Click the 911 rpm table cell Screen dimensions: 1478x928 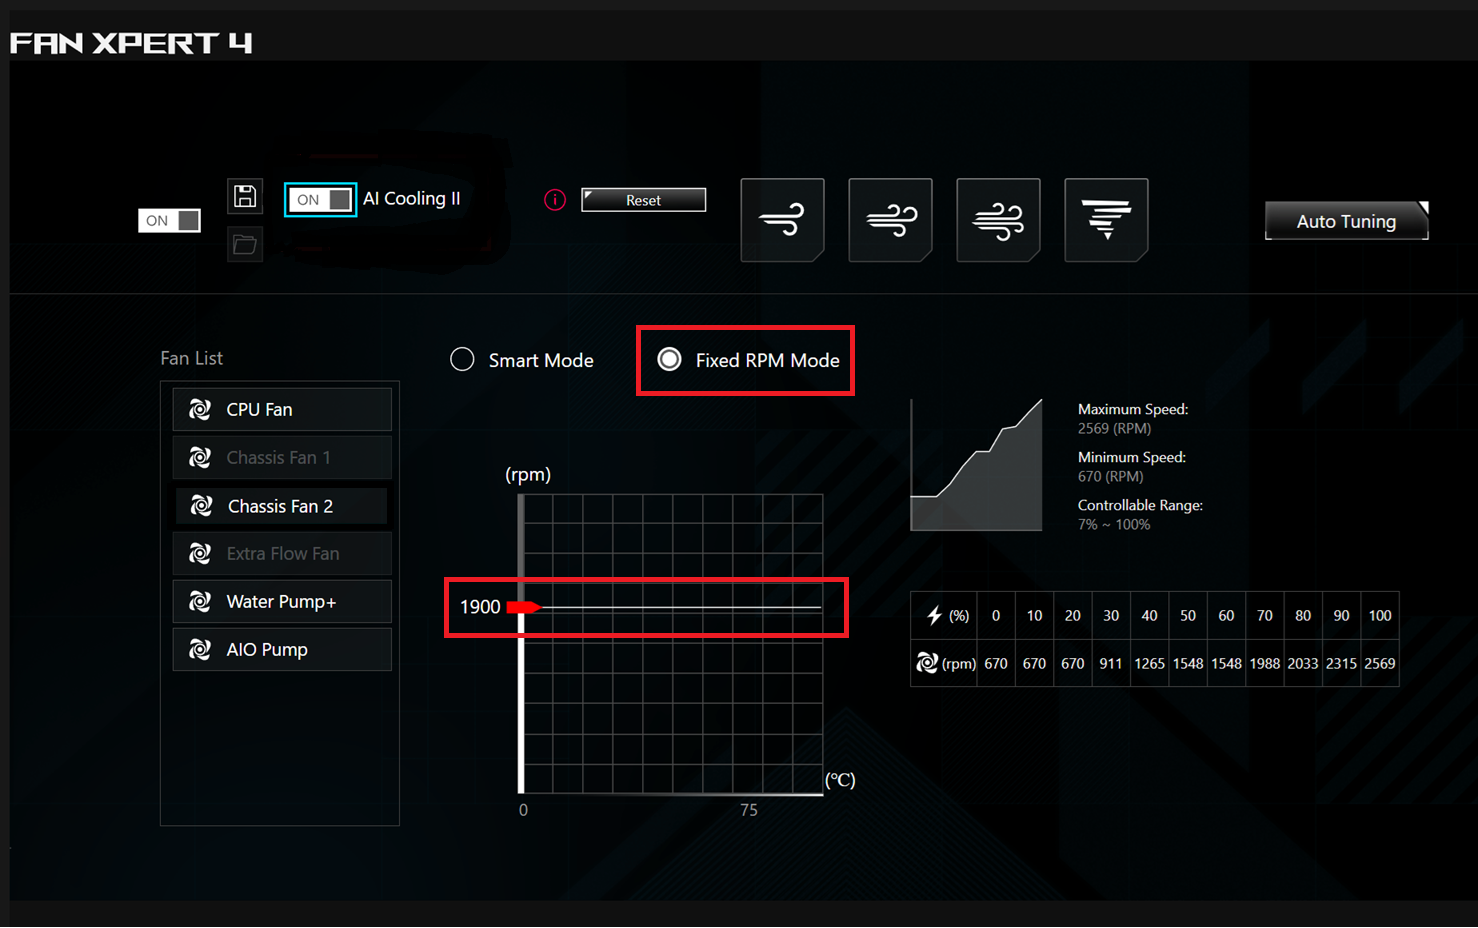pos(1111,663)
